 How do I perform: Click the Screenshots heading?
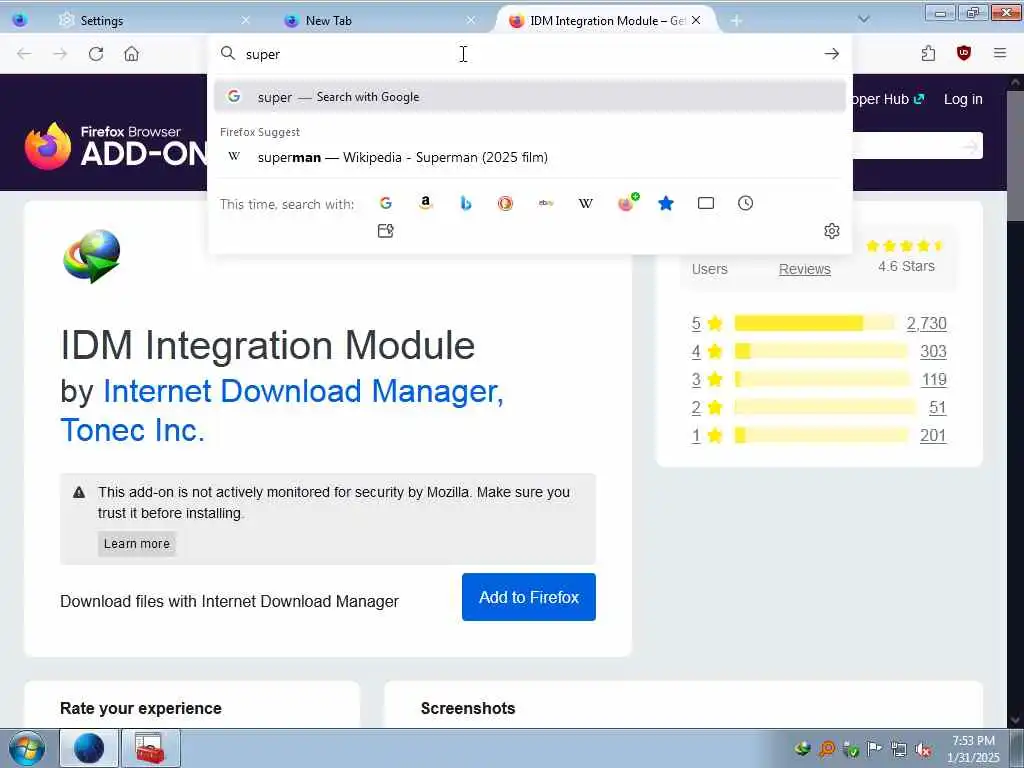pyautogui.click(x=468, y=708)
